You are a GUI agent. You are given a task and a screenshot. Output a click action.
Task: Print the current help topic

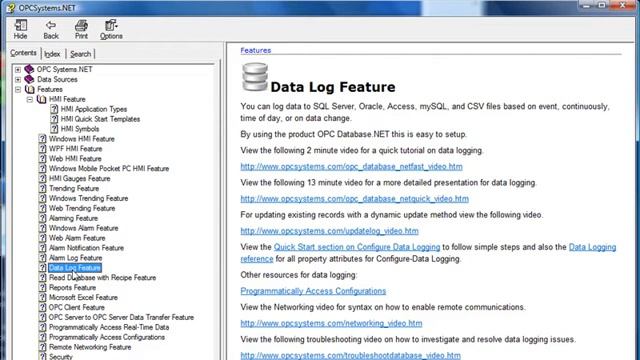click(x=81, y=29)
